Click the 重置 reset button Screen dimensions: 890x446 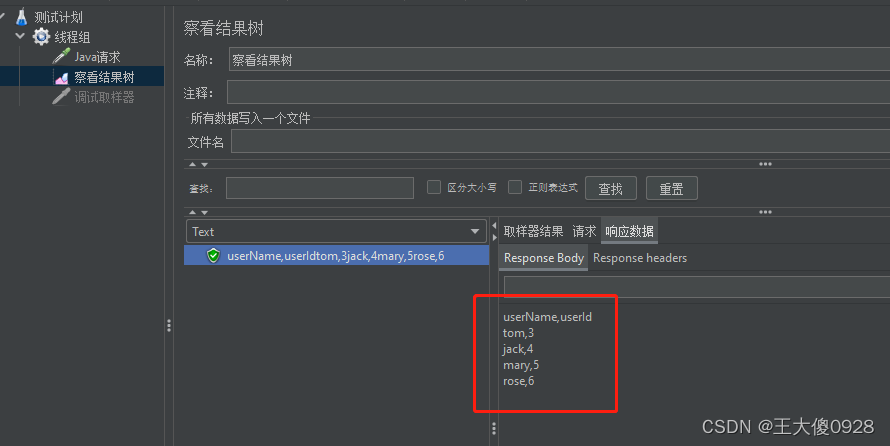click(671, 188)
